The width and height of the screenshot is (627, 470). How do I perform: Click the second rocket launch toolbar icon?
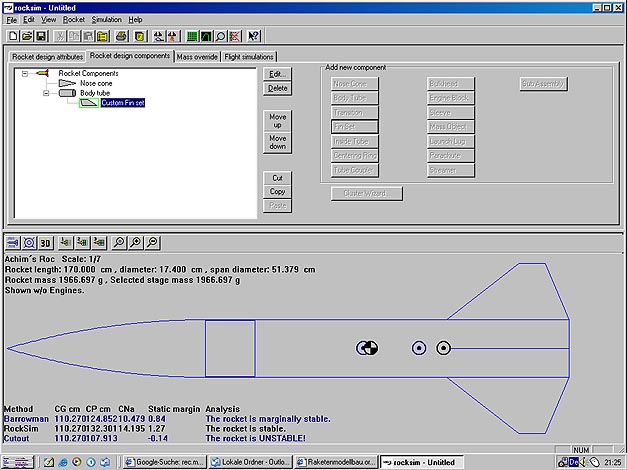click(173, 36)
